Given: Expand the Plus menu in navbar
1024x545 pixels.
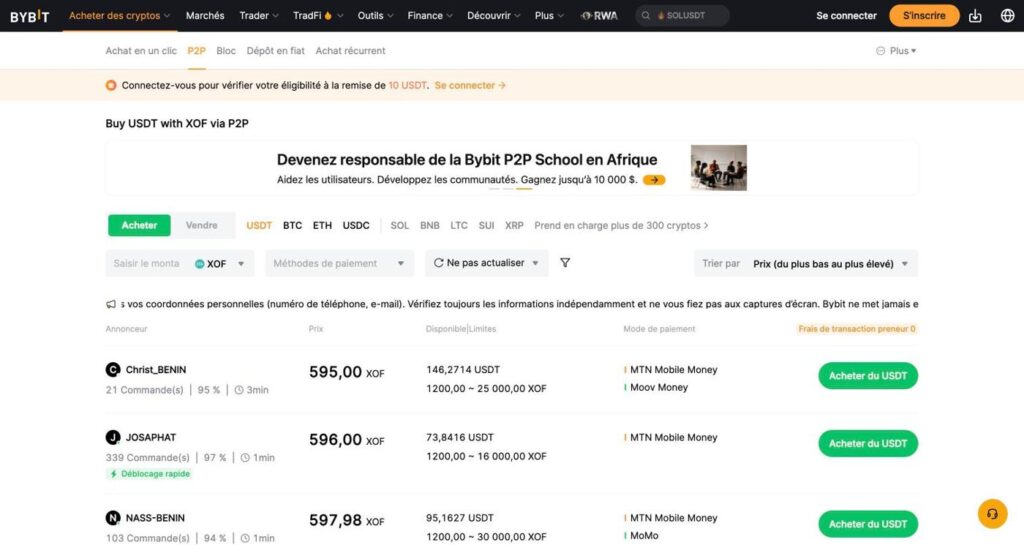Looking at the screenshot, I should 549,16.
